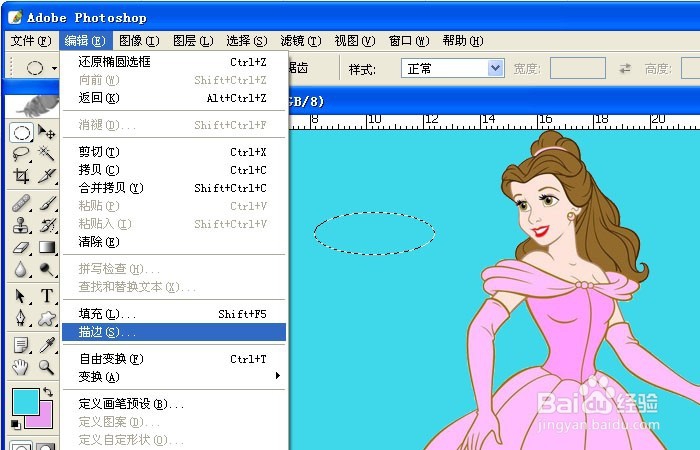Select the Zoom tool
This screenshot has width=700, height=450.
tap(46, 367)
